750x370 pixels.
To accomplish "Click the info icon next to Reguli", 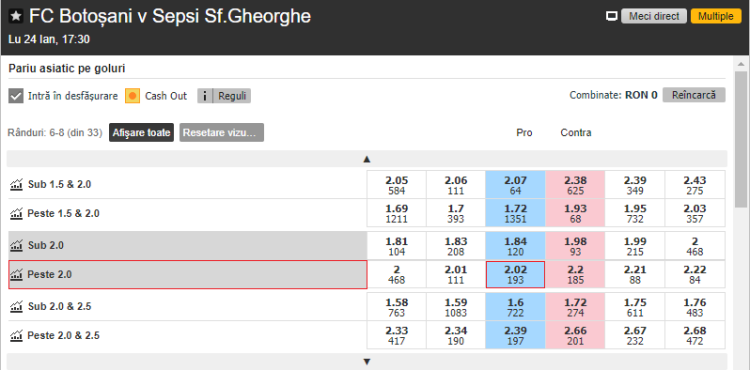I will (x=205, y=96).
